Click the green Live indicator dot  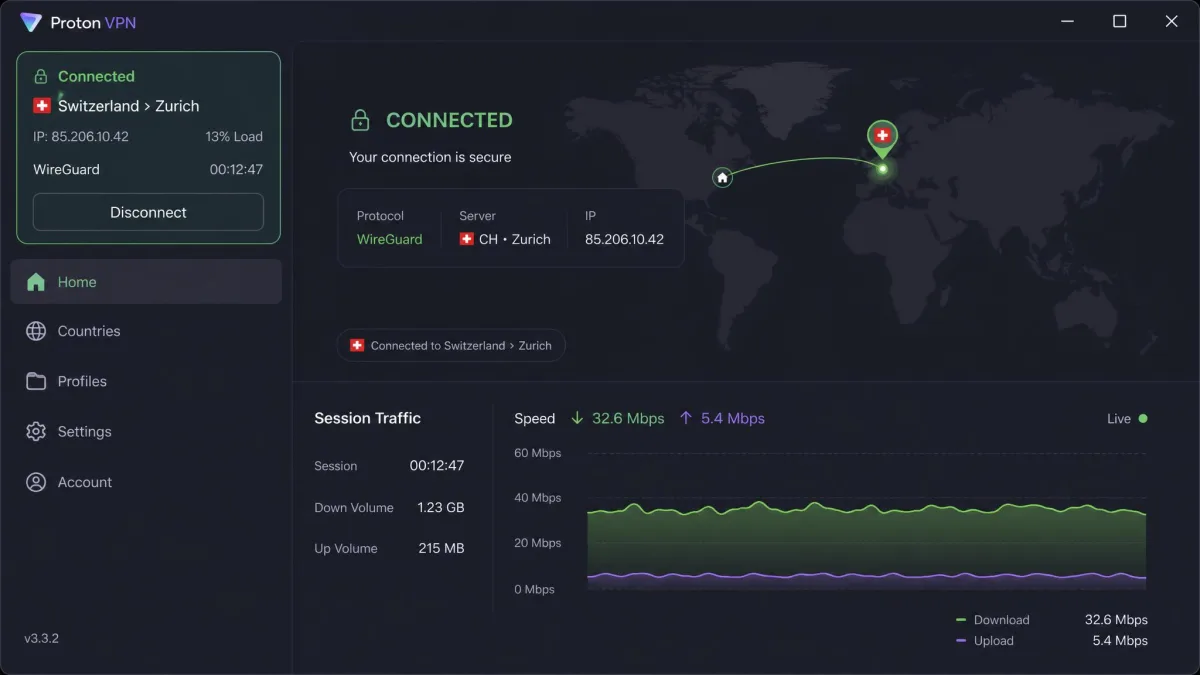tap(1143, 418)
